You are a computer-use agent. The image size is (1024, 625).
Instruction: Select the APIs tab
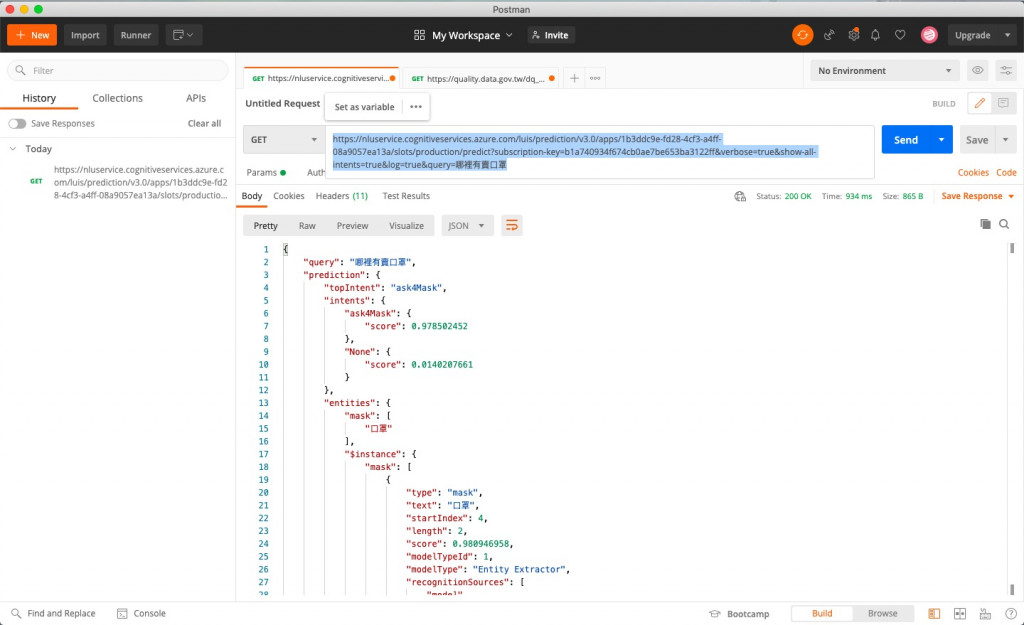point(196,98)
